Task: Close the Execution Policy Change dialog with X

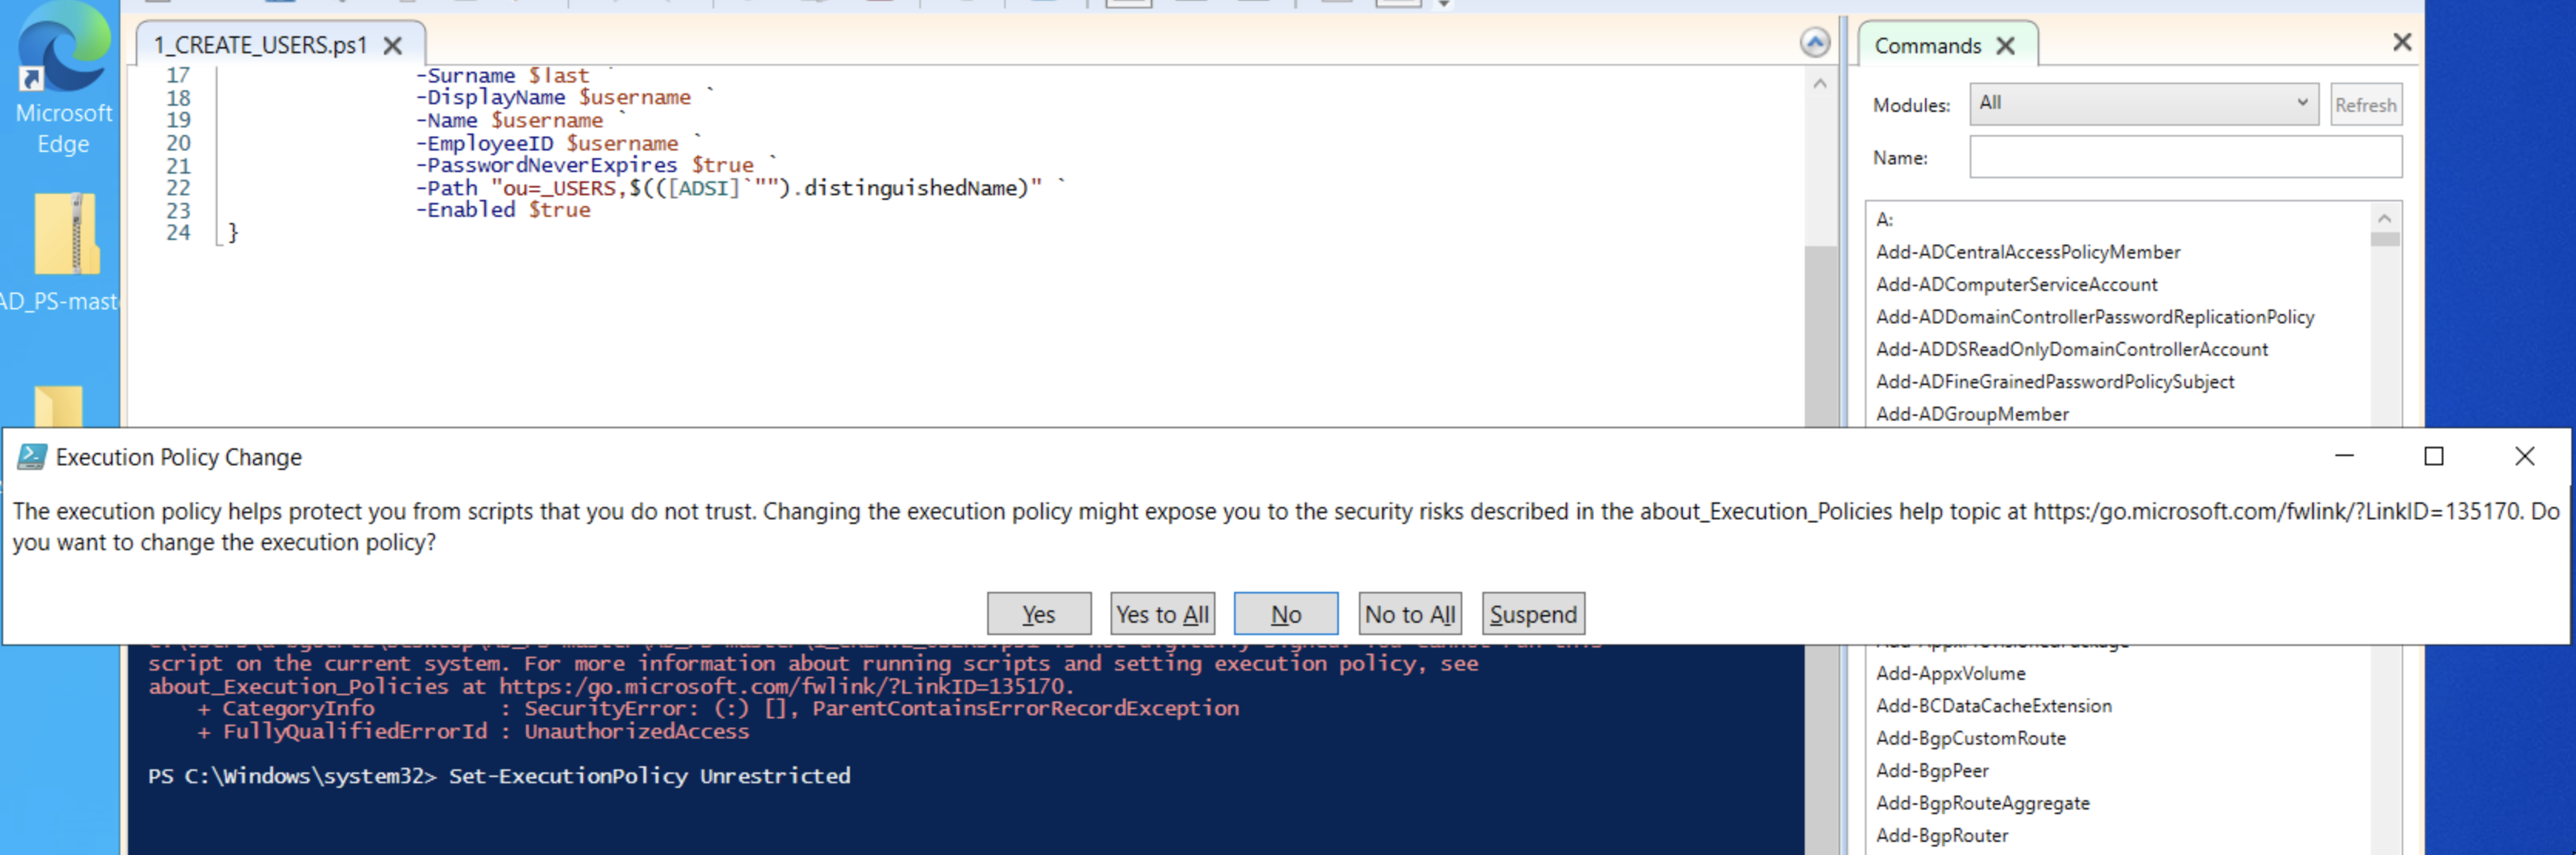Action: (x=2527, y=457)
